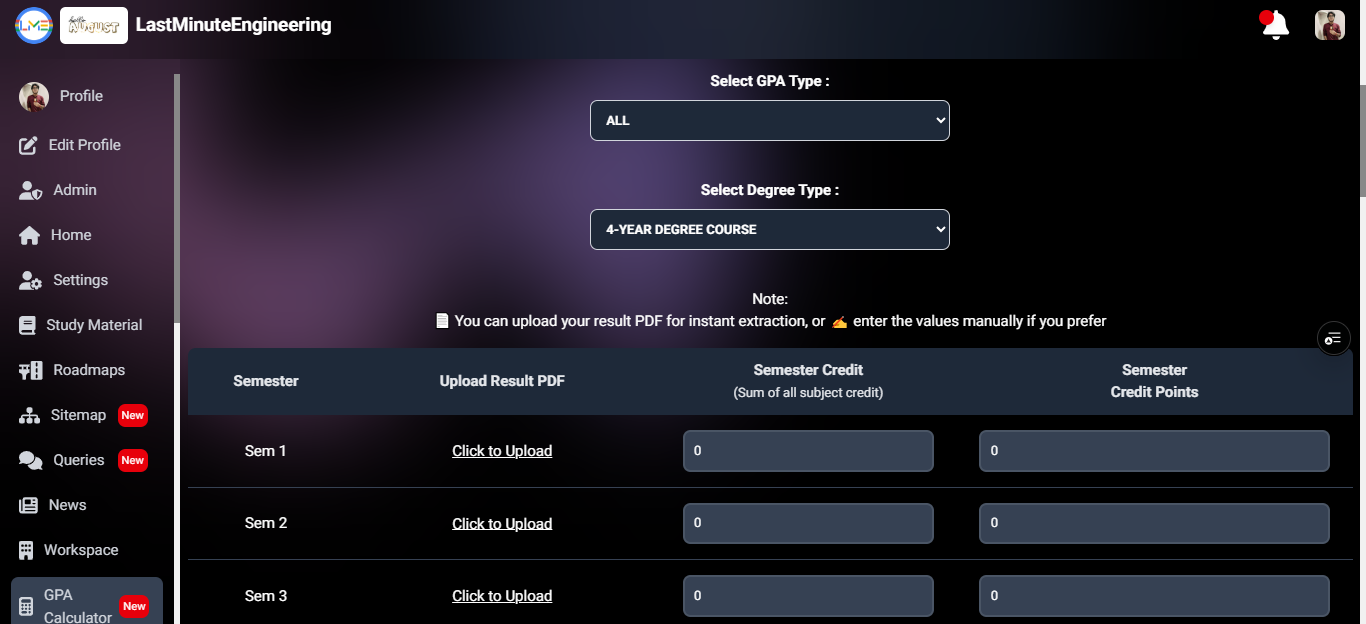Open the News section
The height and width of the screenshot is (624, 1366).
point(65,504)
